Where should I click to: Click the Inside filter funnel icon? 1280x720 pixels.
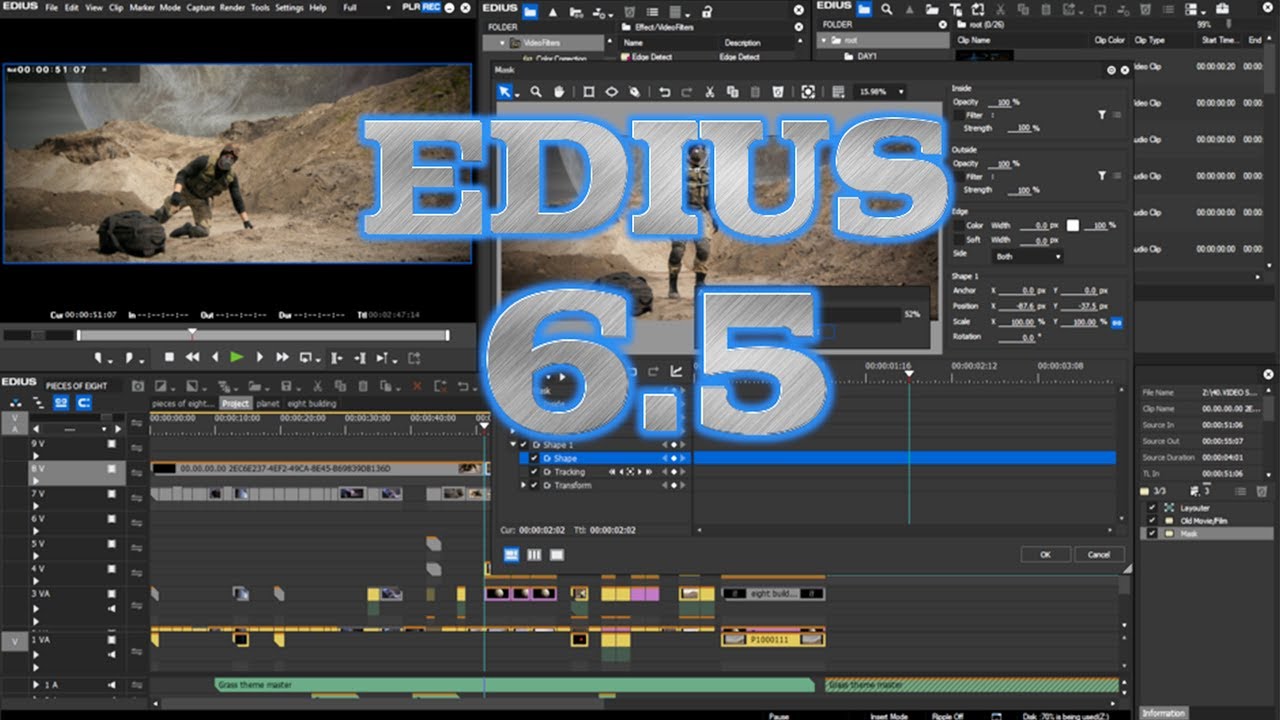point(1102,115)
